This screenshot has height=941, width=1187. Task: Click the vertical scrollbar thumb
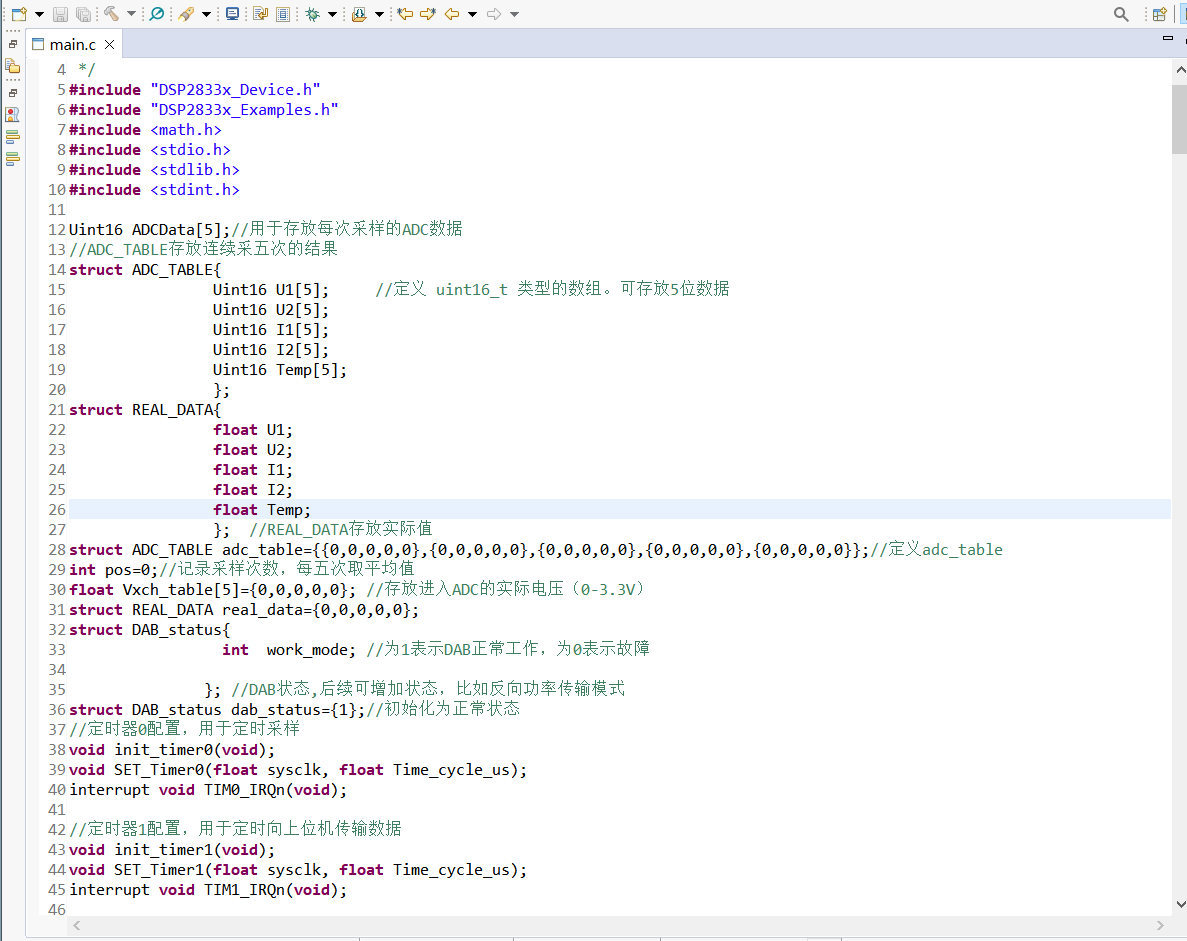tap(1179, 118)
